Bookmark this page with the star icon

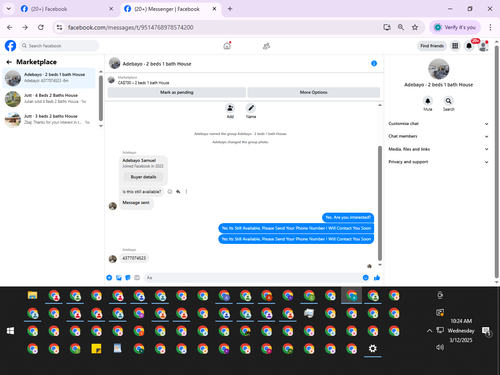415,27
